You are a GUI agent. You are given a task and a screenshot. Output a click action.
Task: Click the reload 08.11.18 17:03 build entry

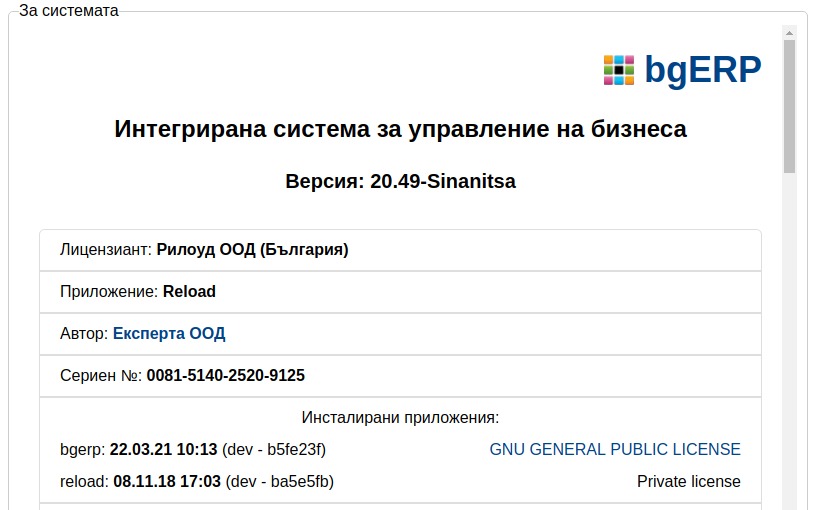pyautogui.click(x=197, y=481)
